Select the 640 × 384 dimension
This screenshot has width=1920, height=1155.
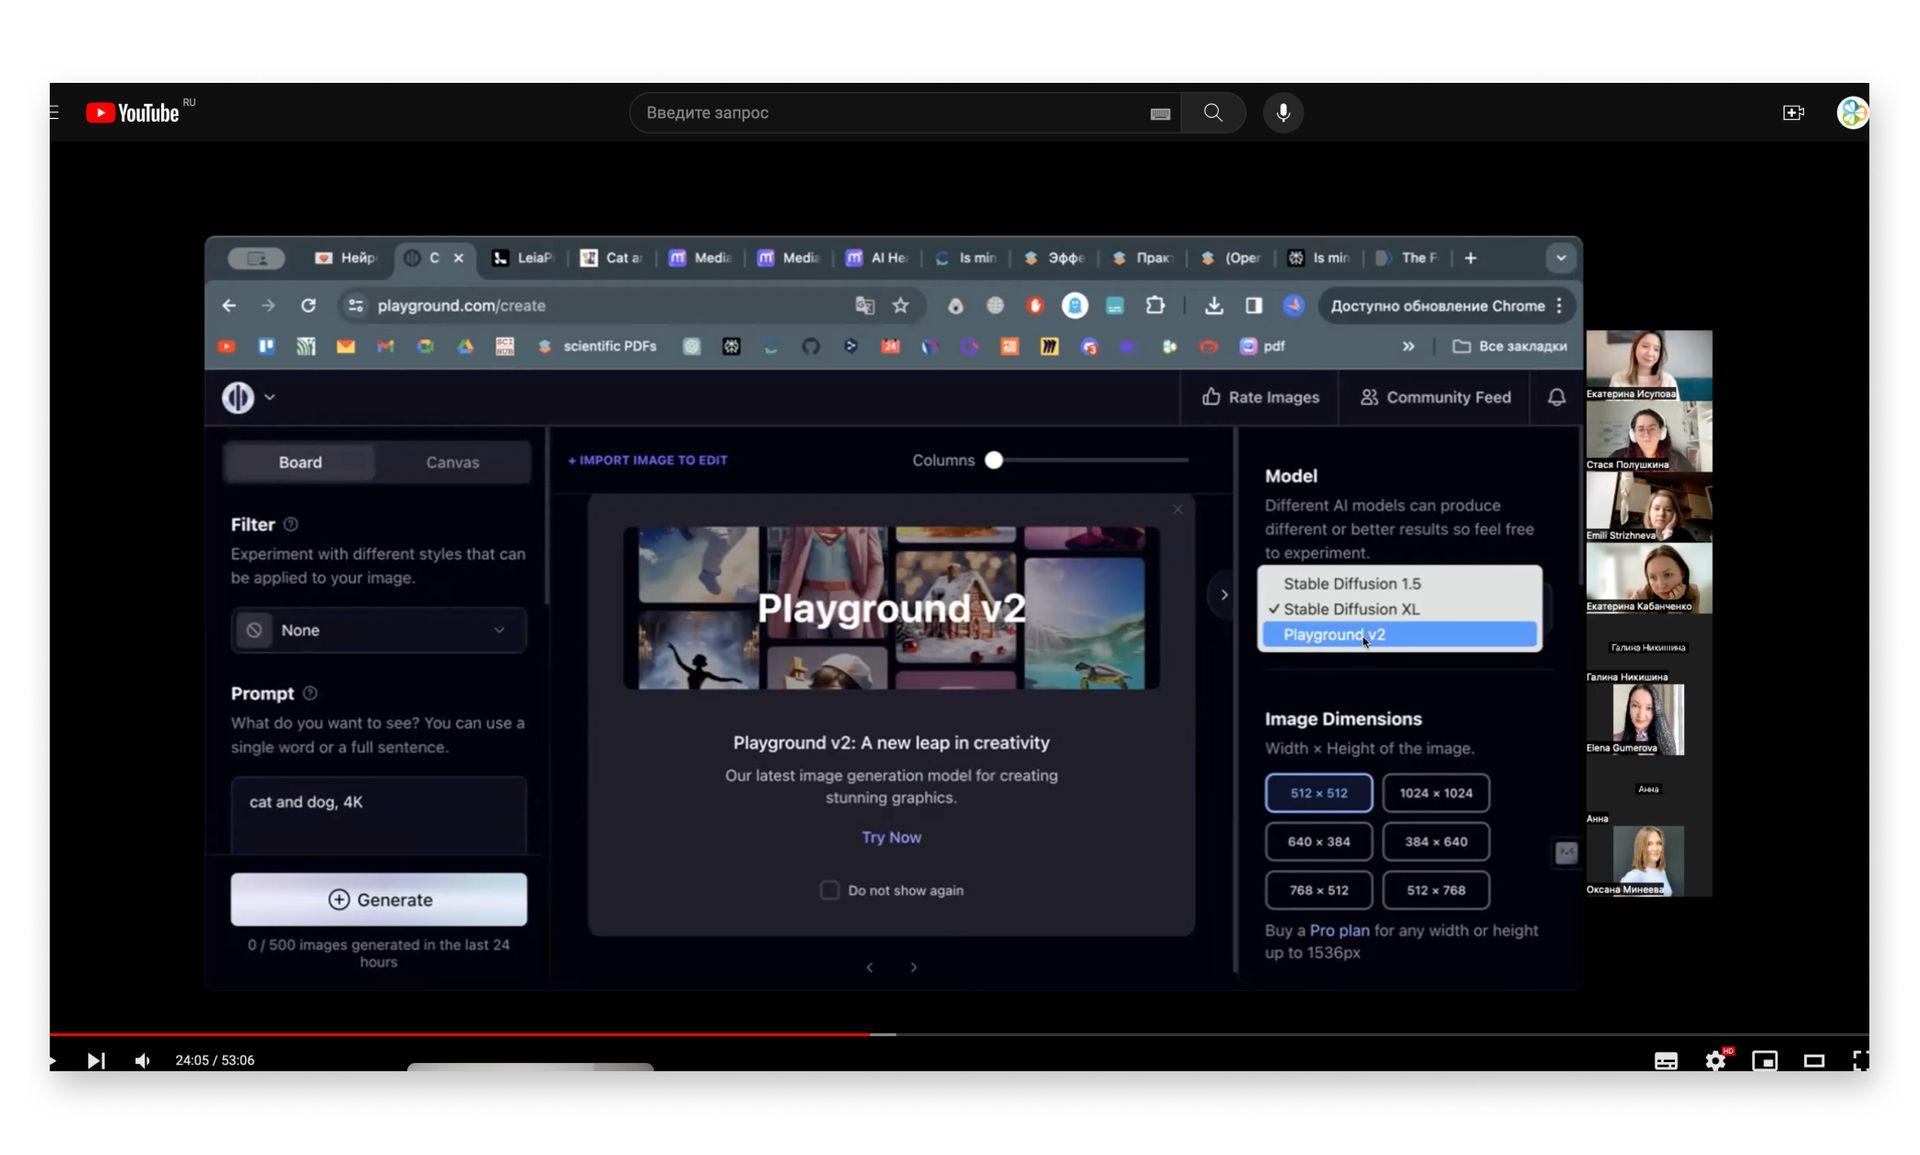click(1319, 842)
